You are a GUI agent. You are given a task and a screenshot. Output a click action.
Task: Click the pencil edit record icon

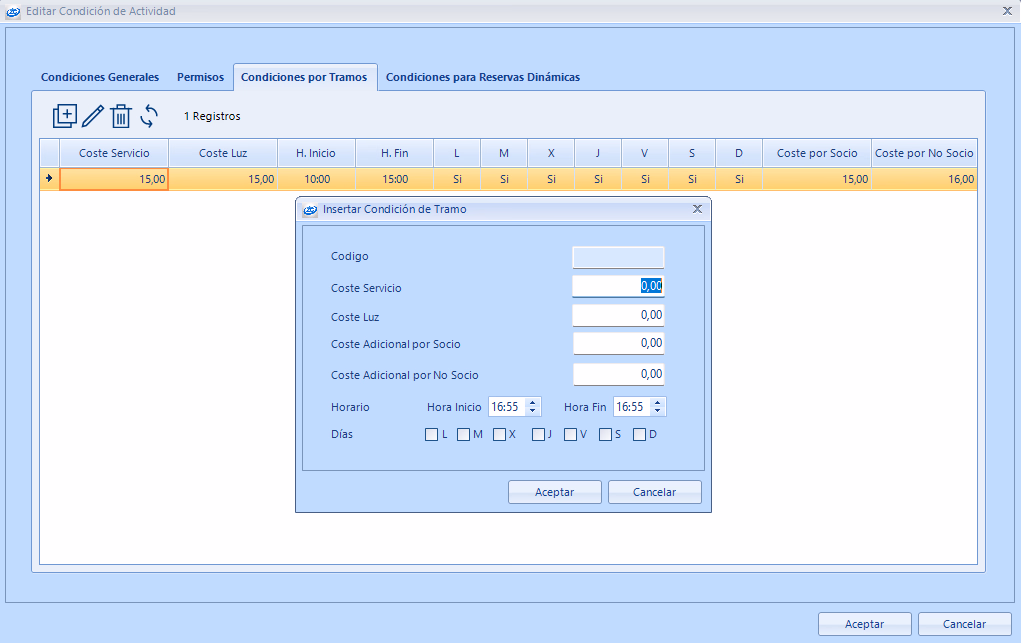[93, 116]
